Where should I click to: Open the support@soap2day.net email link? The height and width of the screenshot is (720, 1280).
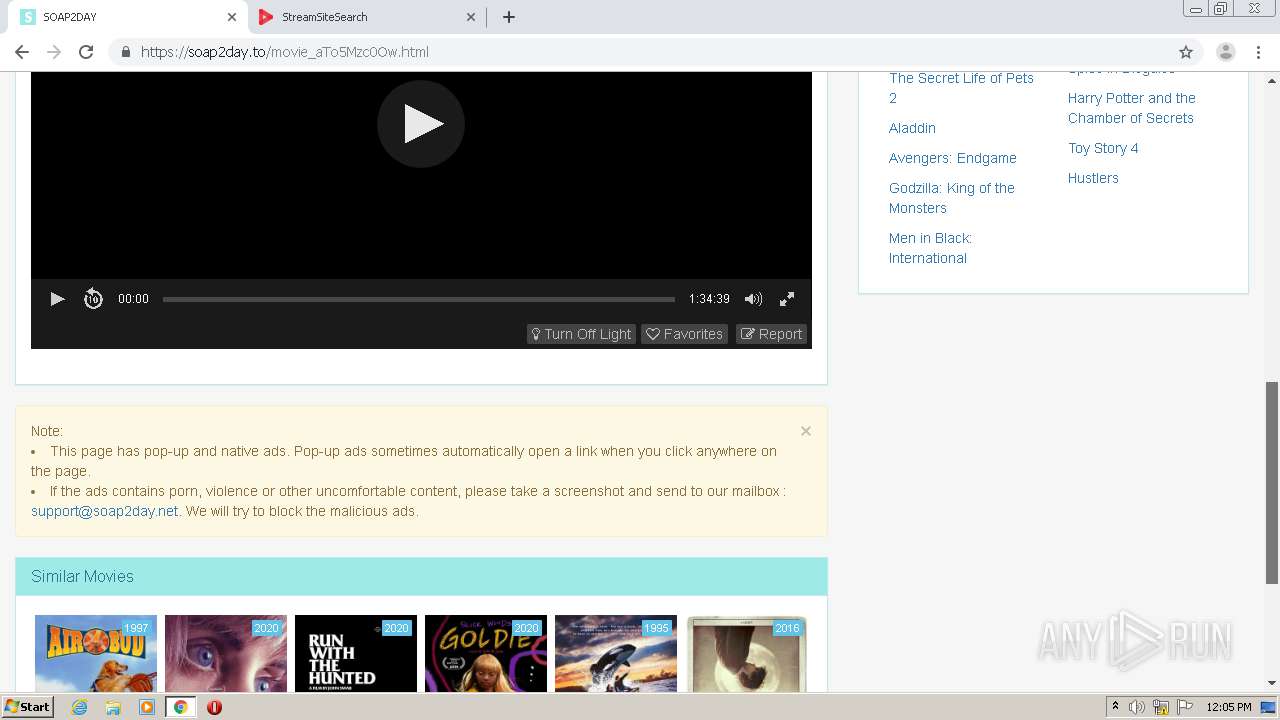[105, 511]
